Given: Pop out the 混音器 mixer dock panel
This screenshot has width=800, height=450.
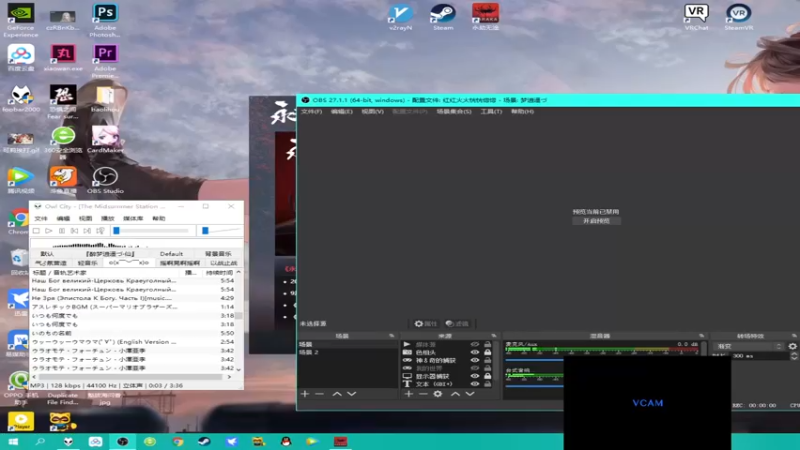Looking at the screenshot, I should 702,336.
